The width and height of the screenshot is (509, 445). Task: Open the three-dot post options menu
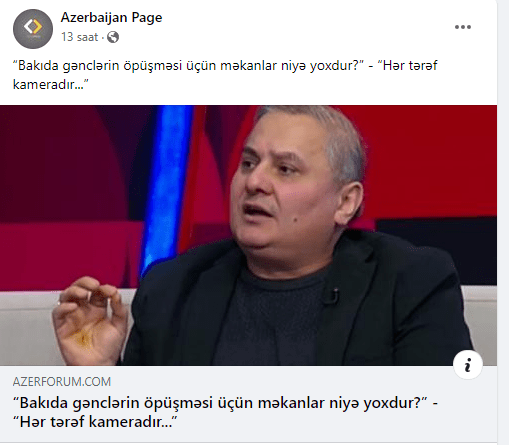pos(463,27)
